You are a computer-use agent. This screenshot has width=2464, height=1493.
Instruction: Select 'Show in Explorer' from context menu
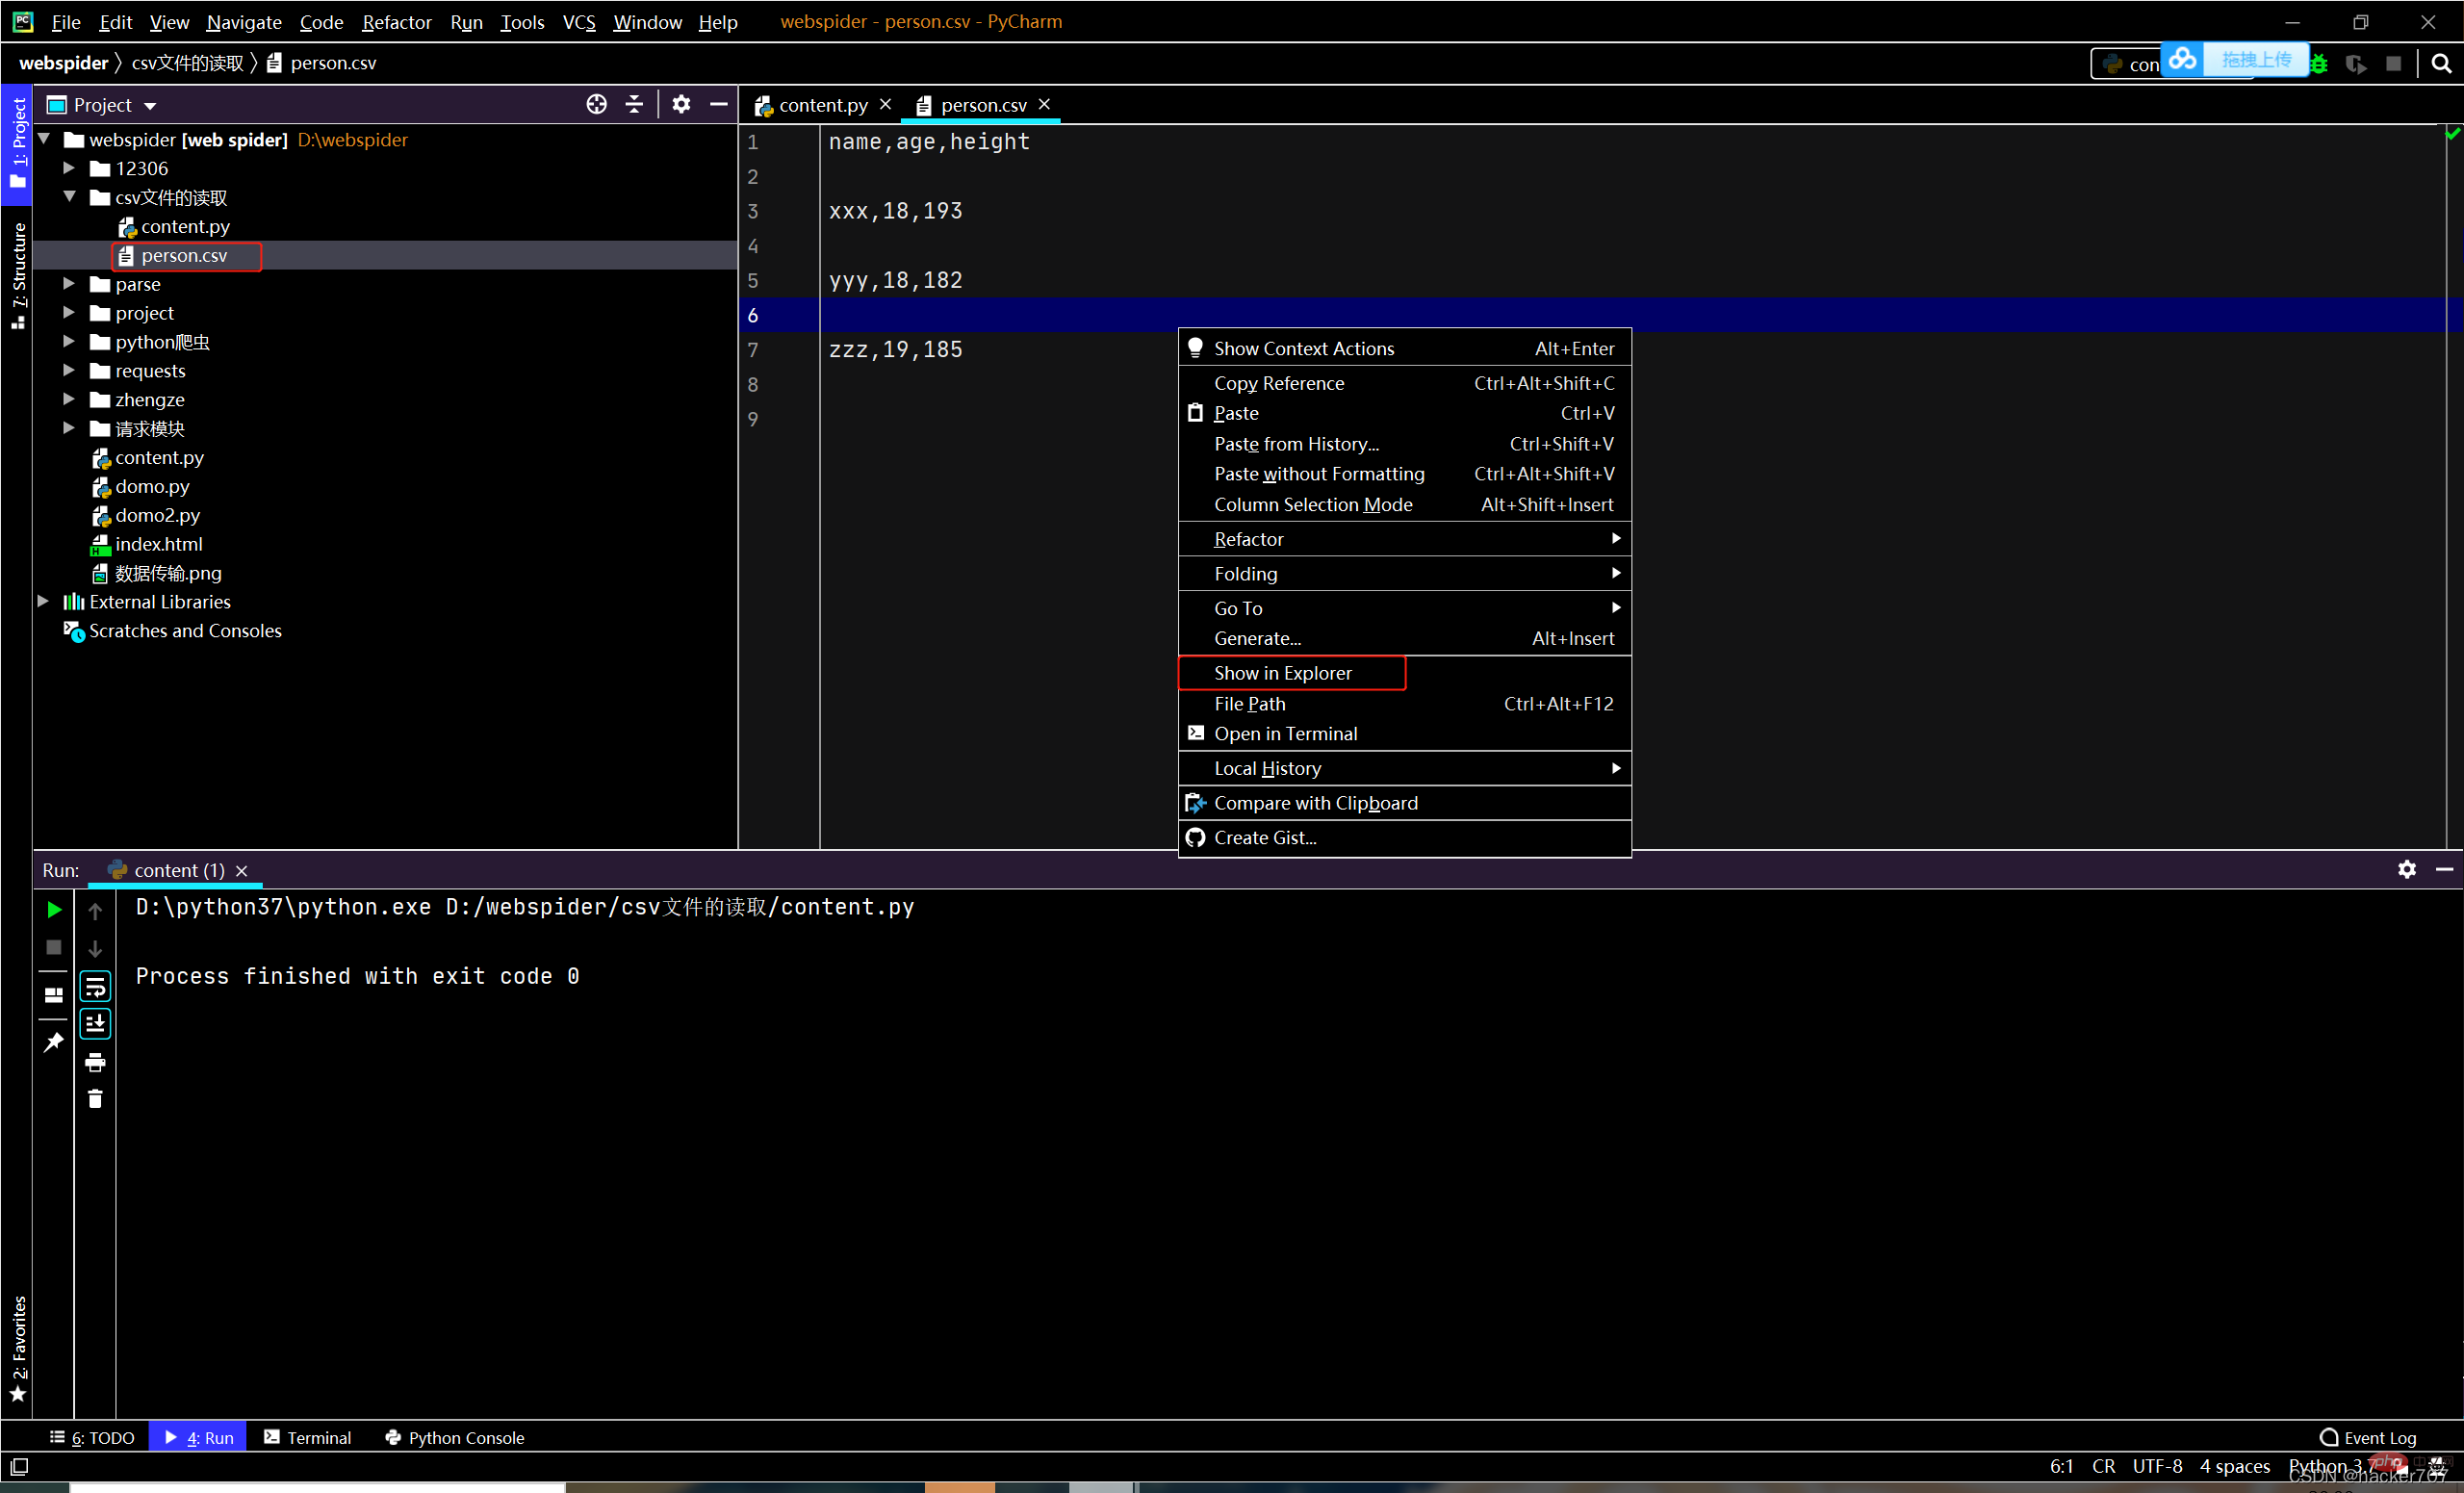(1283, 671)
